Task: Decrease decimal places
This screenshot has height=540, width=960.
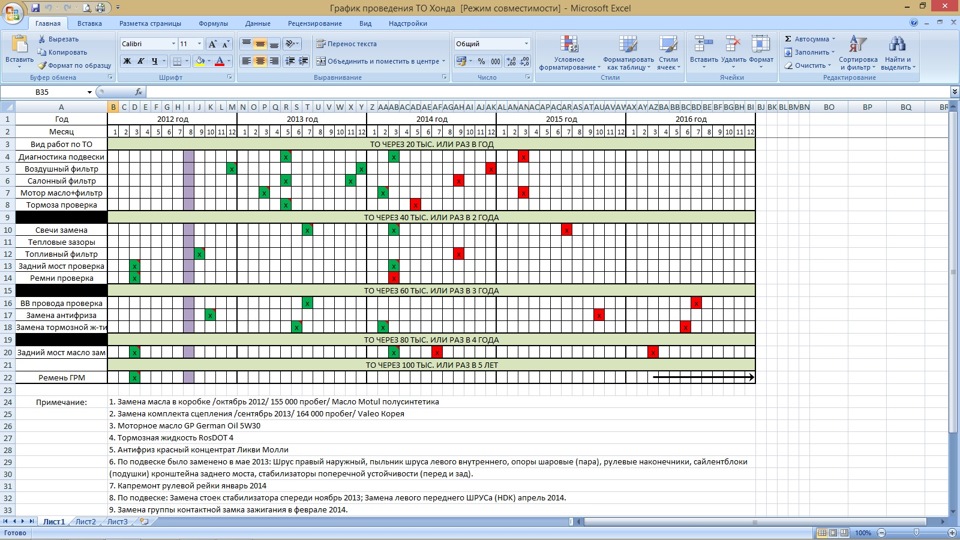Action: tap(525, 61)
